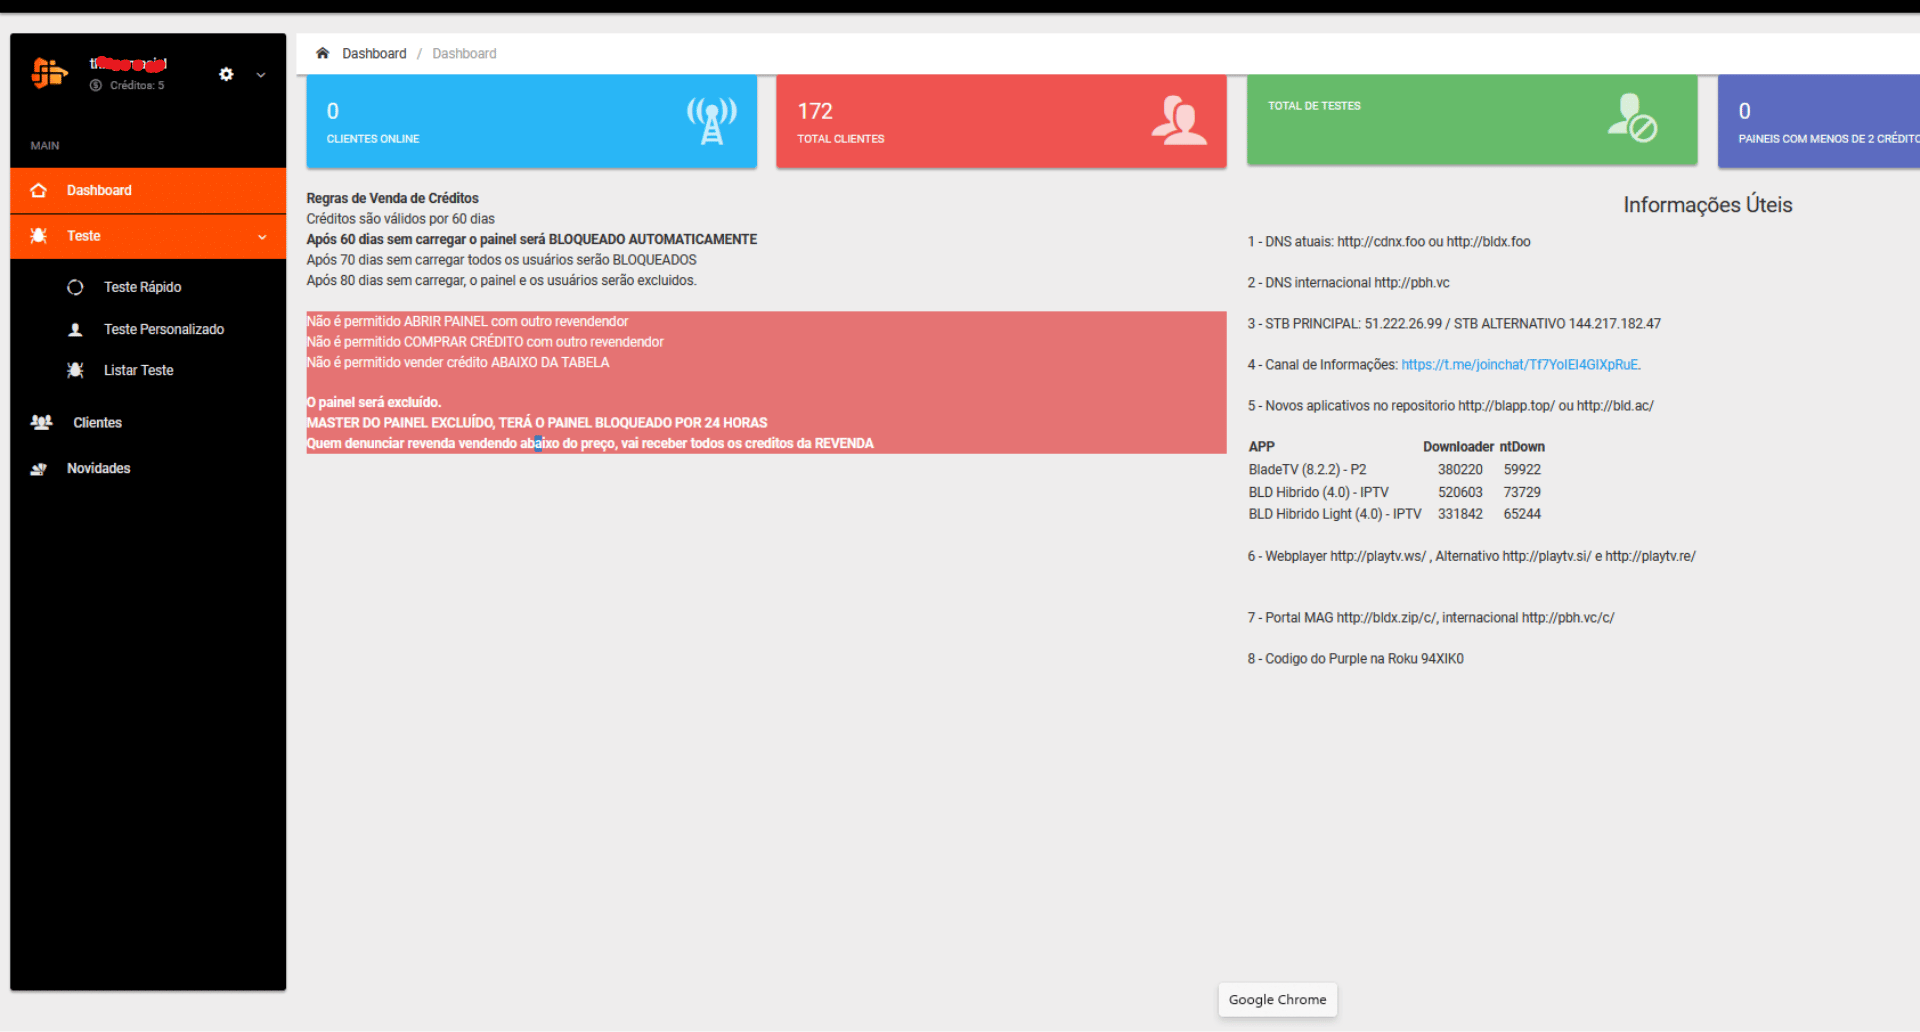Click the Teste bug icon in sidebar
The image size is (1920, 1032).
(x=39, y=236)
